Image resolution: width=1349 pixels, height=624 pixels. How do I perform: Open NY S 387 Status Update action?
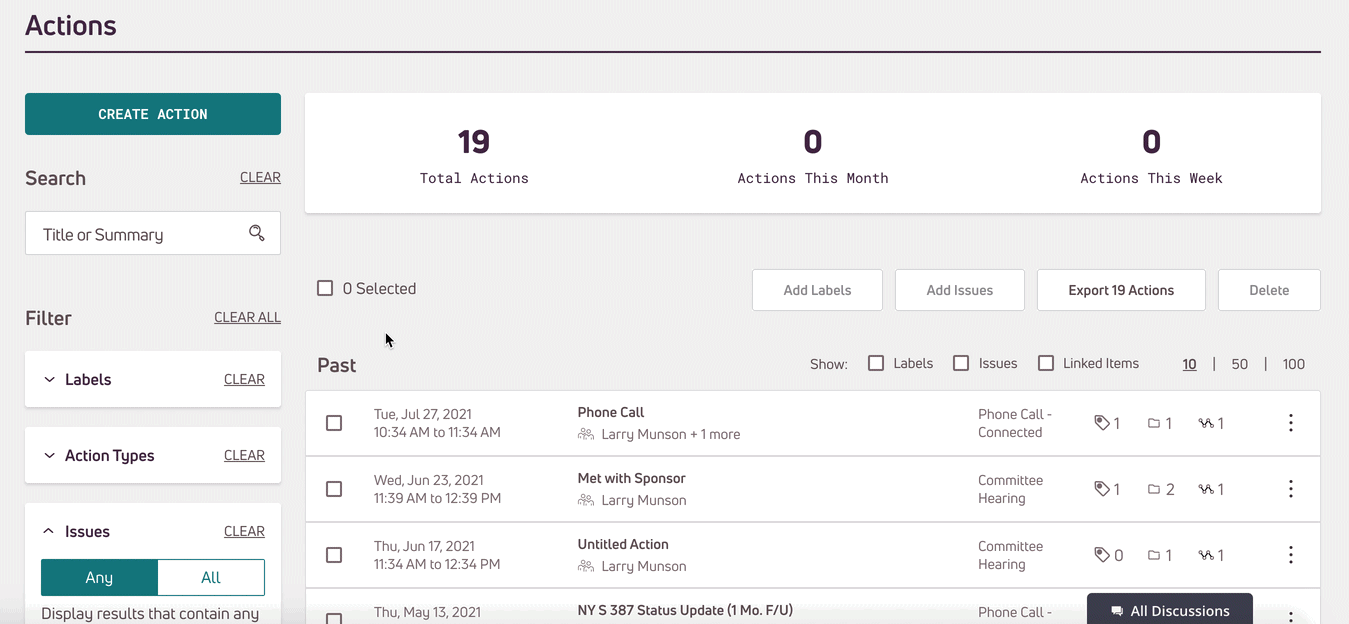click(685, 610)
